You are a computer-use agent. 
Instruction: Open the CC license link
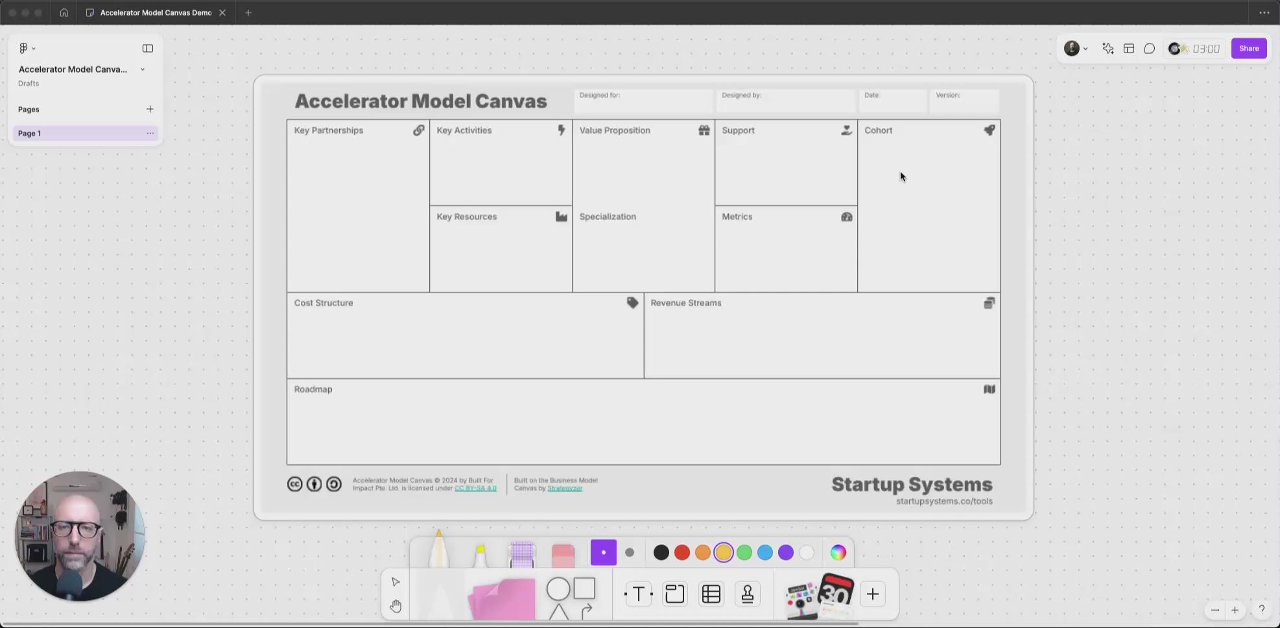475,488
